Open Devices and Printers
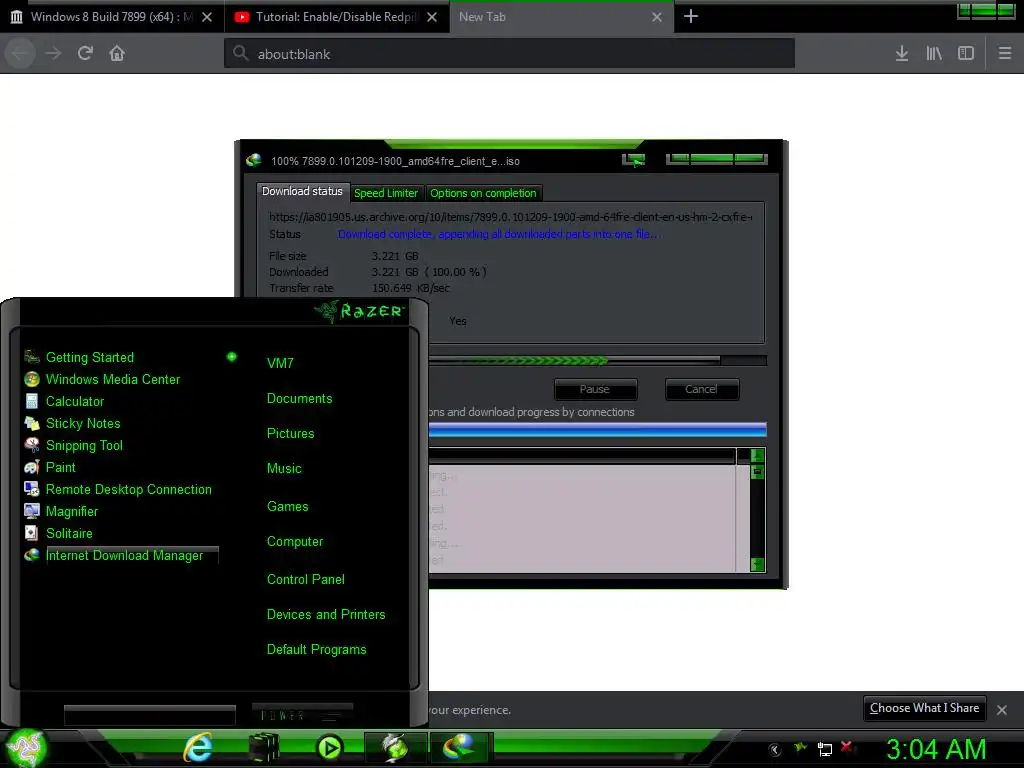 pyautogui.click(x=326, y=615)
